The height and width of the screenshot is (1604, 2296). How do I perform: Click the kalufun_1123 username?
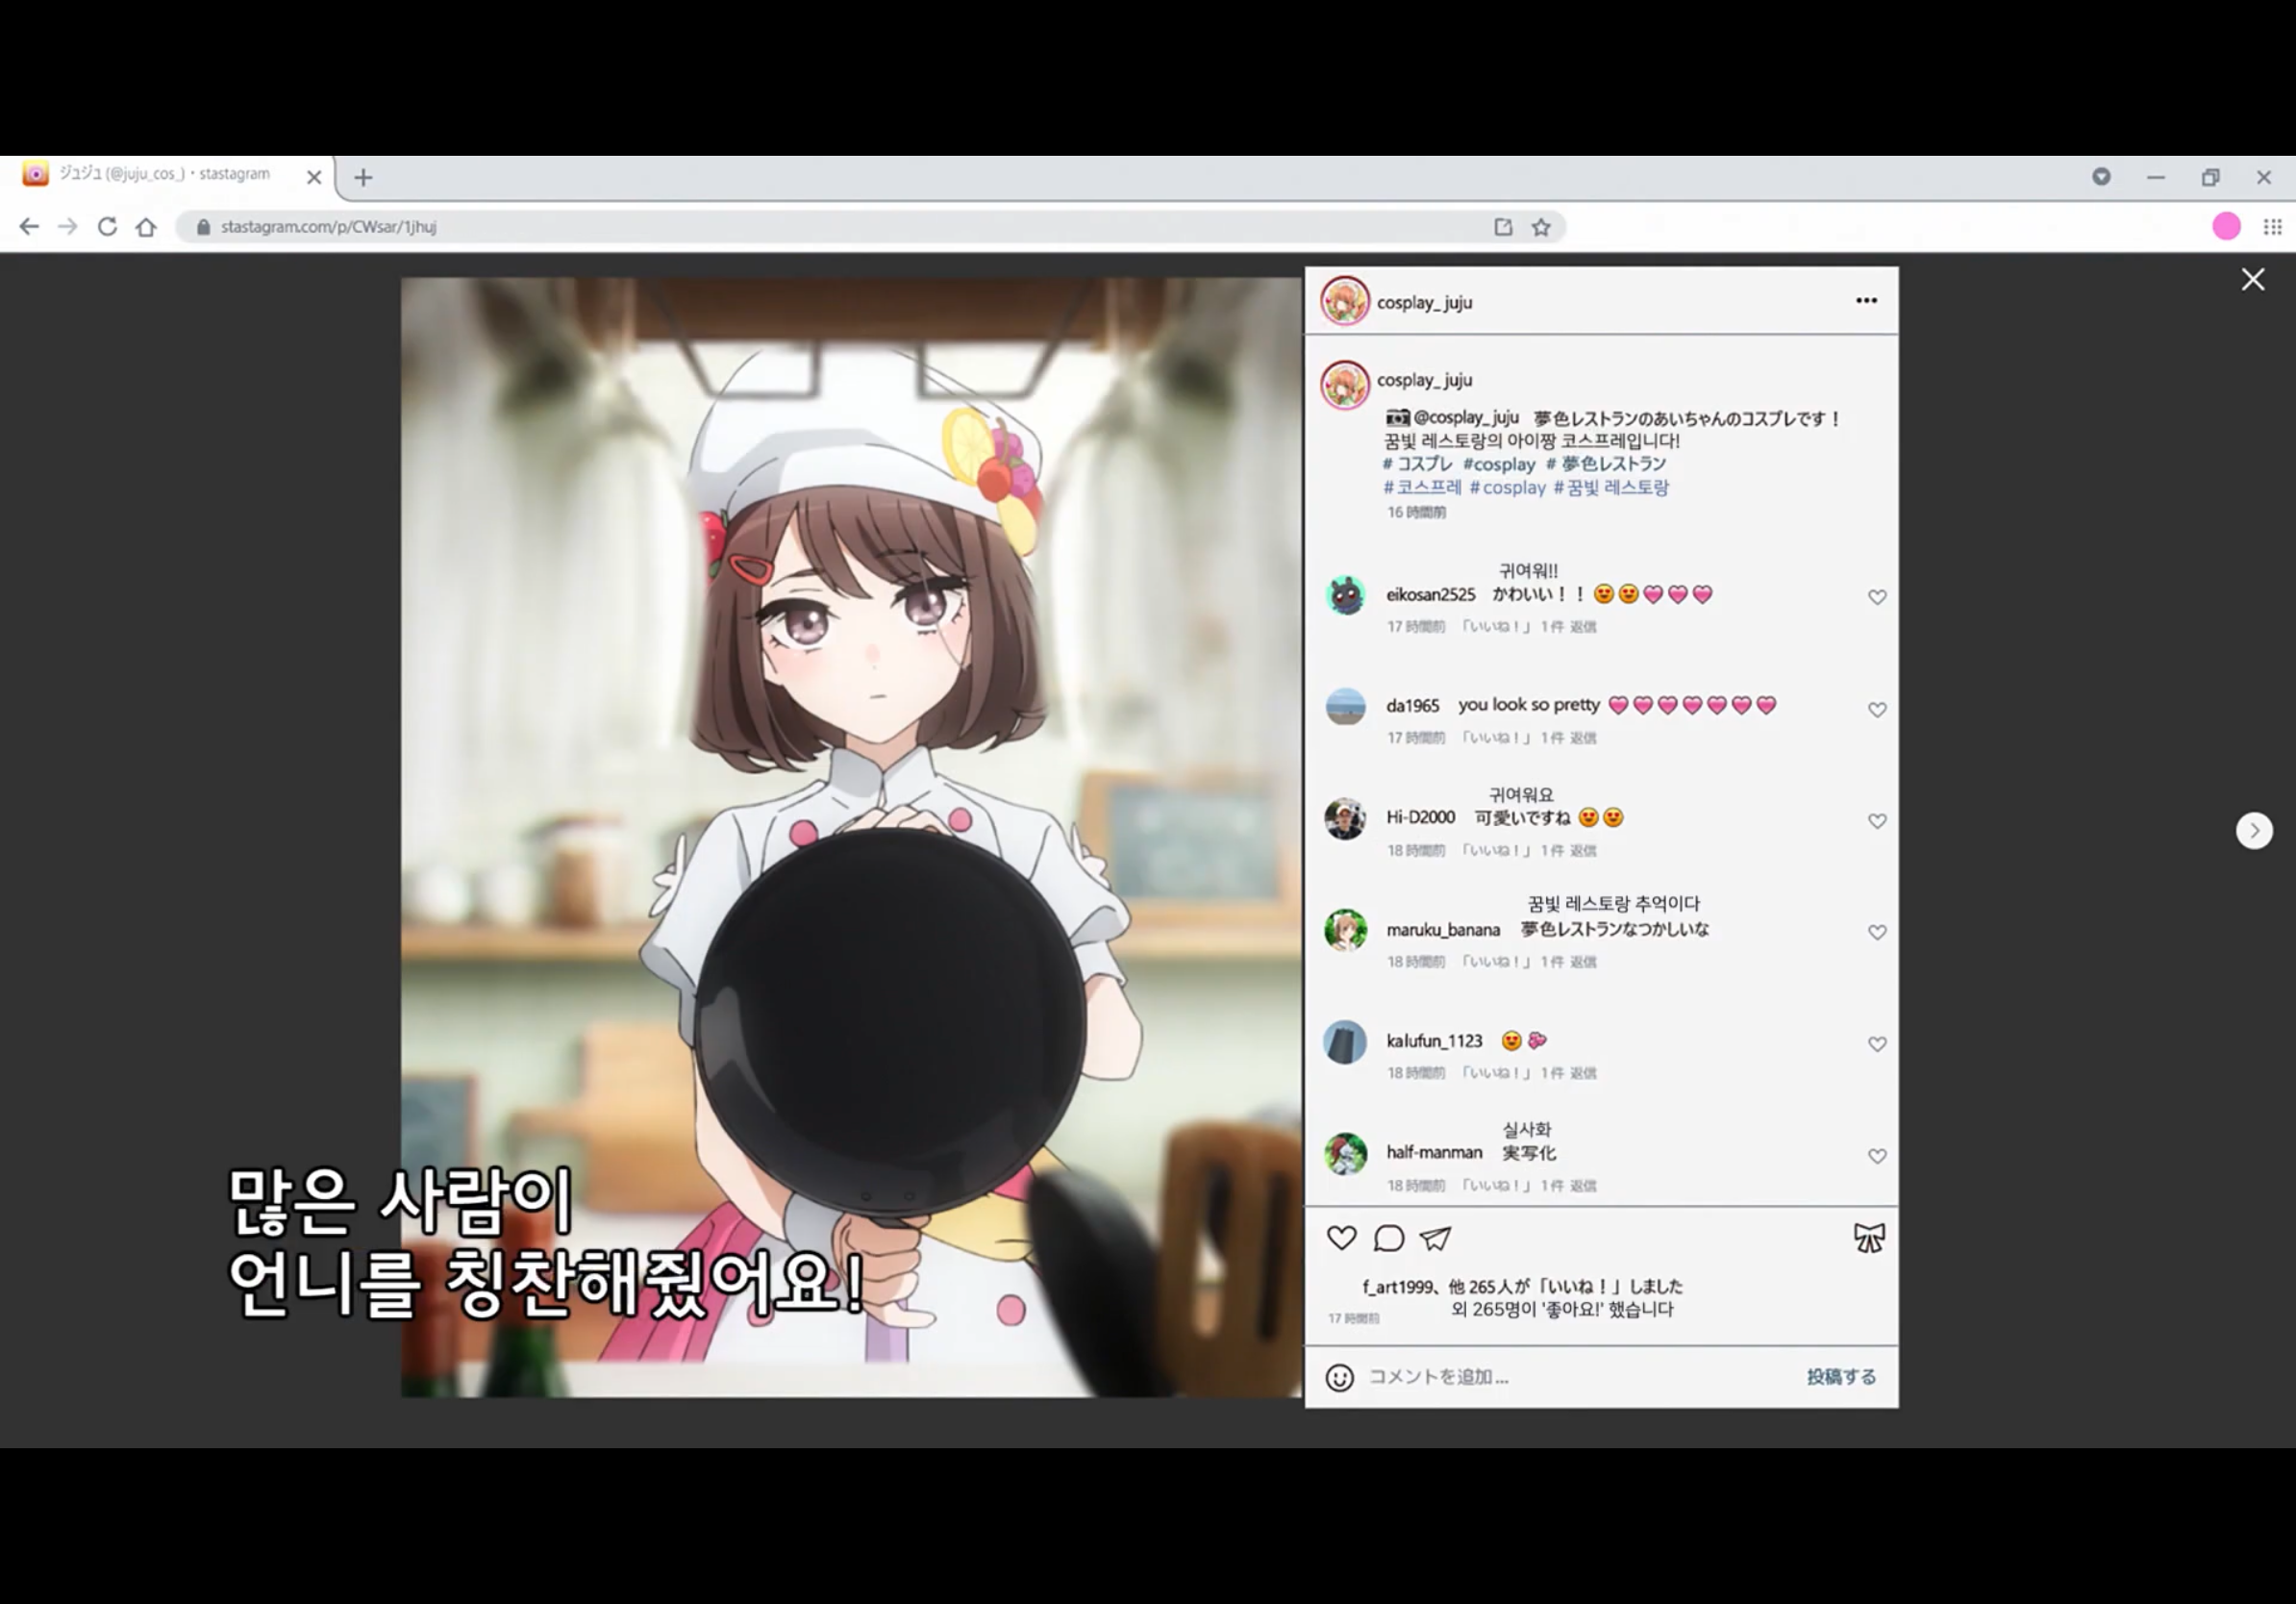pyautogui.click(x=1434, y=1041)
